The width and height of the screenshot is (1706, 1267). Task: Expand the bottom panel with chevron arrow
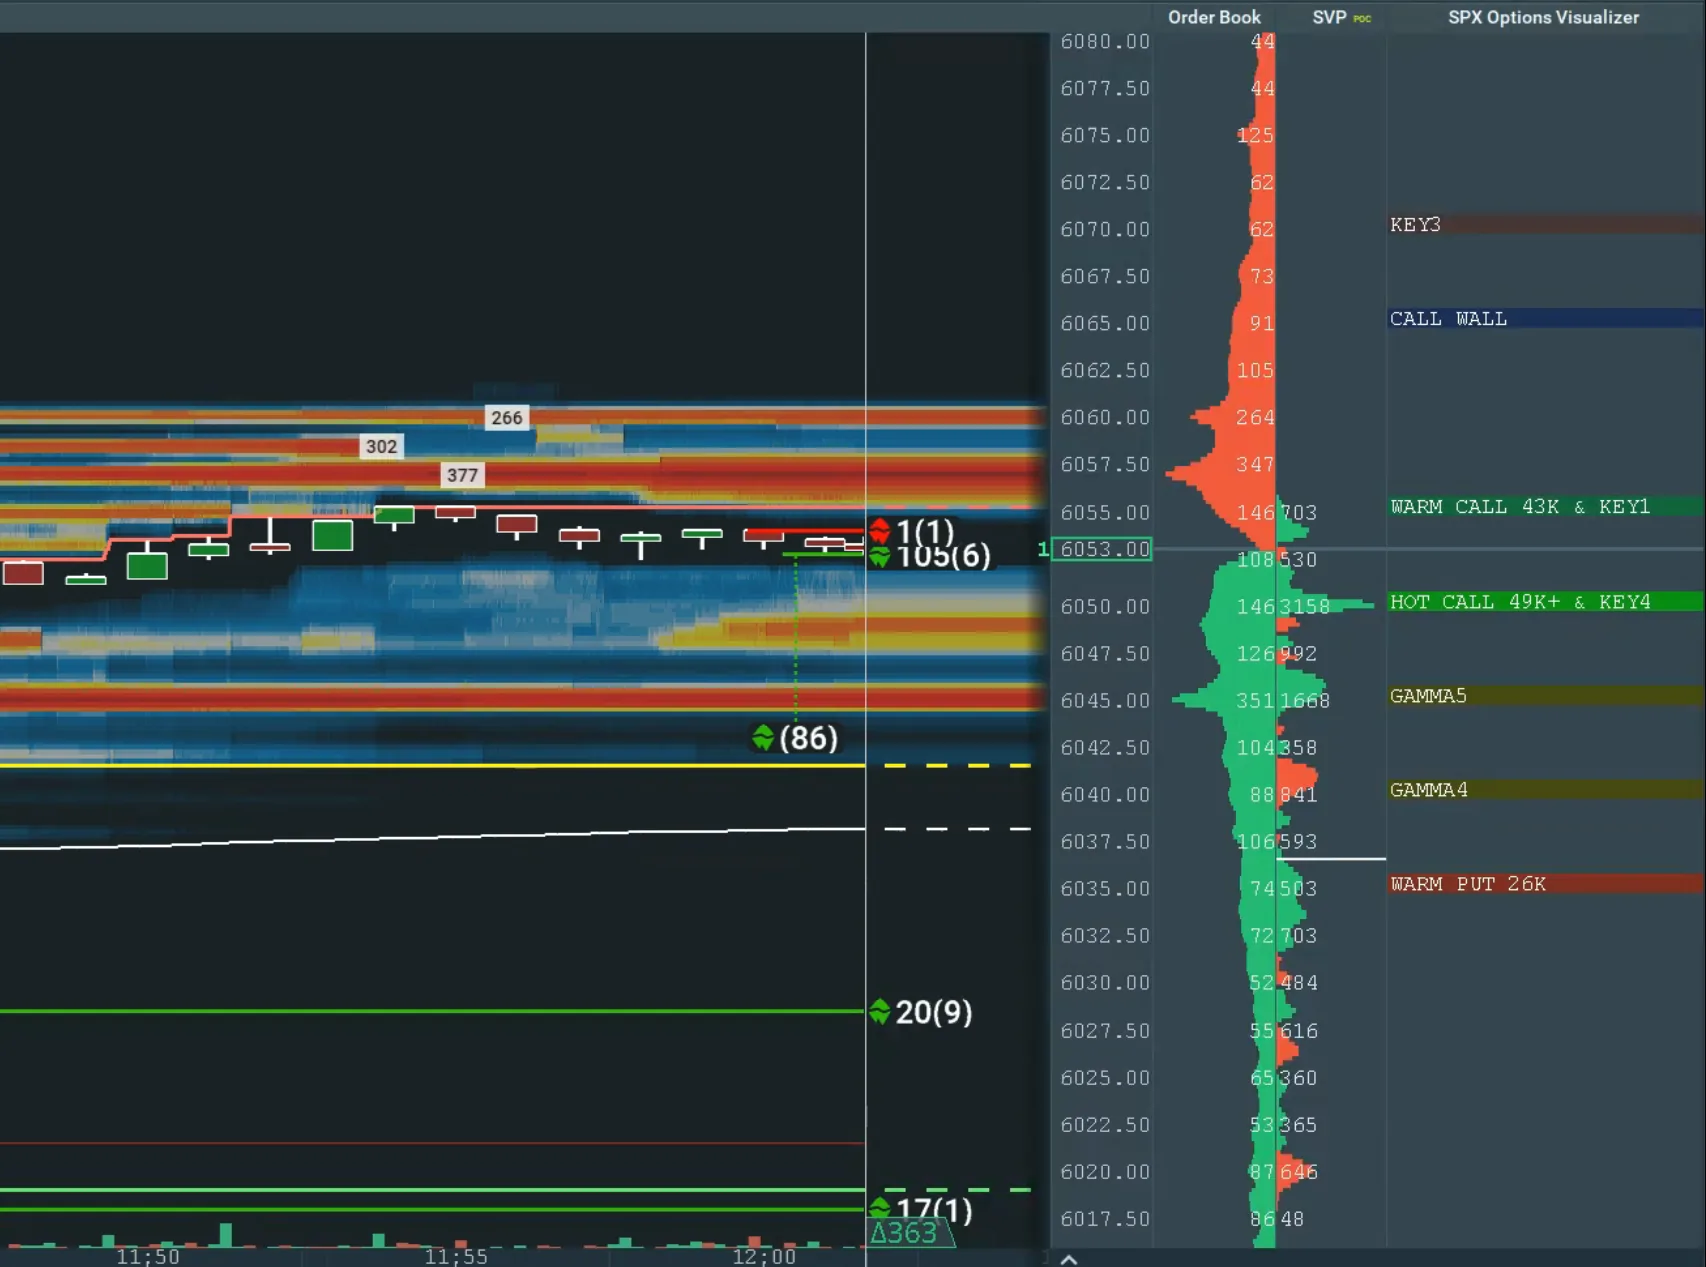[1068, 1259]
